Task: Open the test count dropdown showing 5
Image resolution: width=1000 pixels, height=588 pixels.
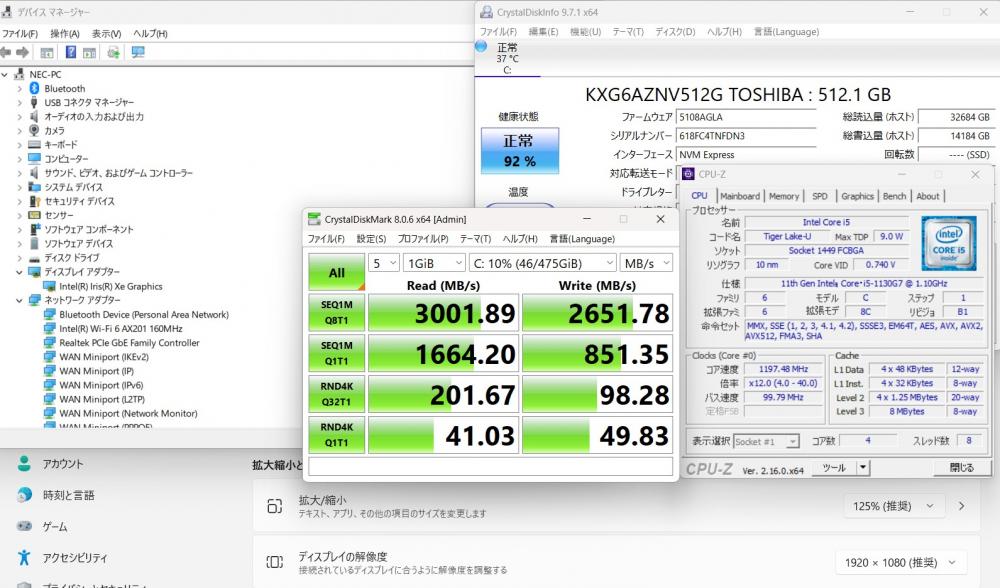Action: [x=384, y=263]
